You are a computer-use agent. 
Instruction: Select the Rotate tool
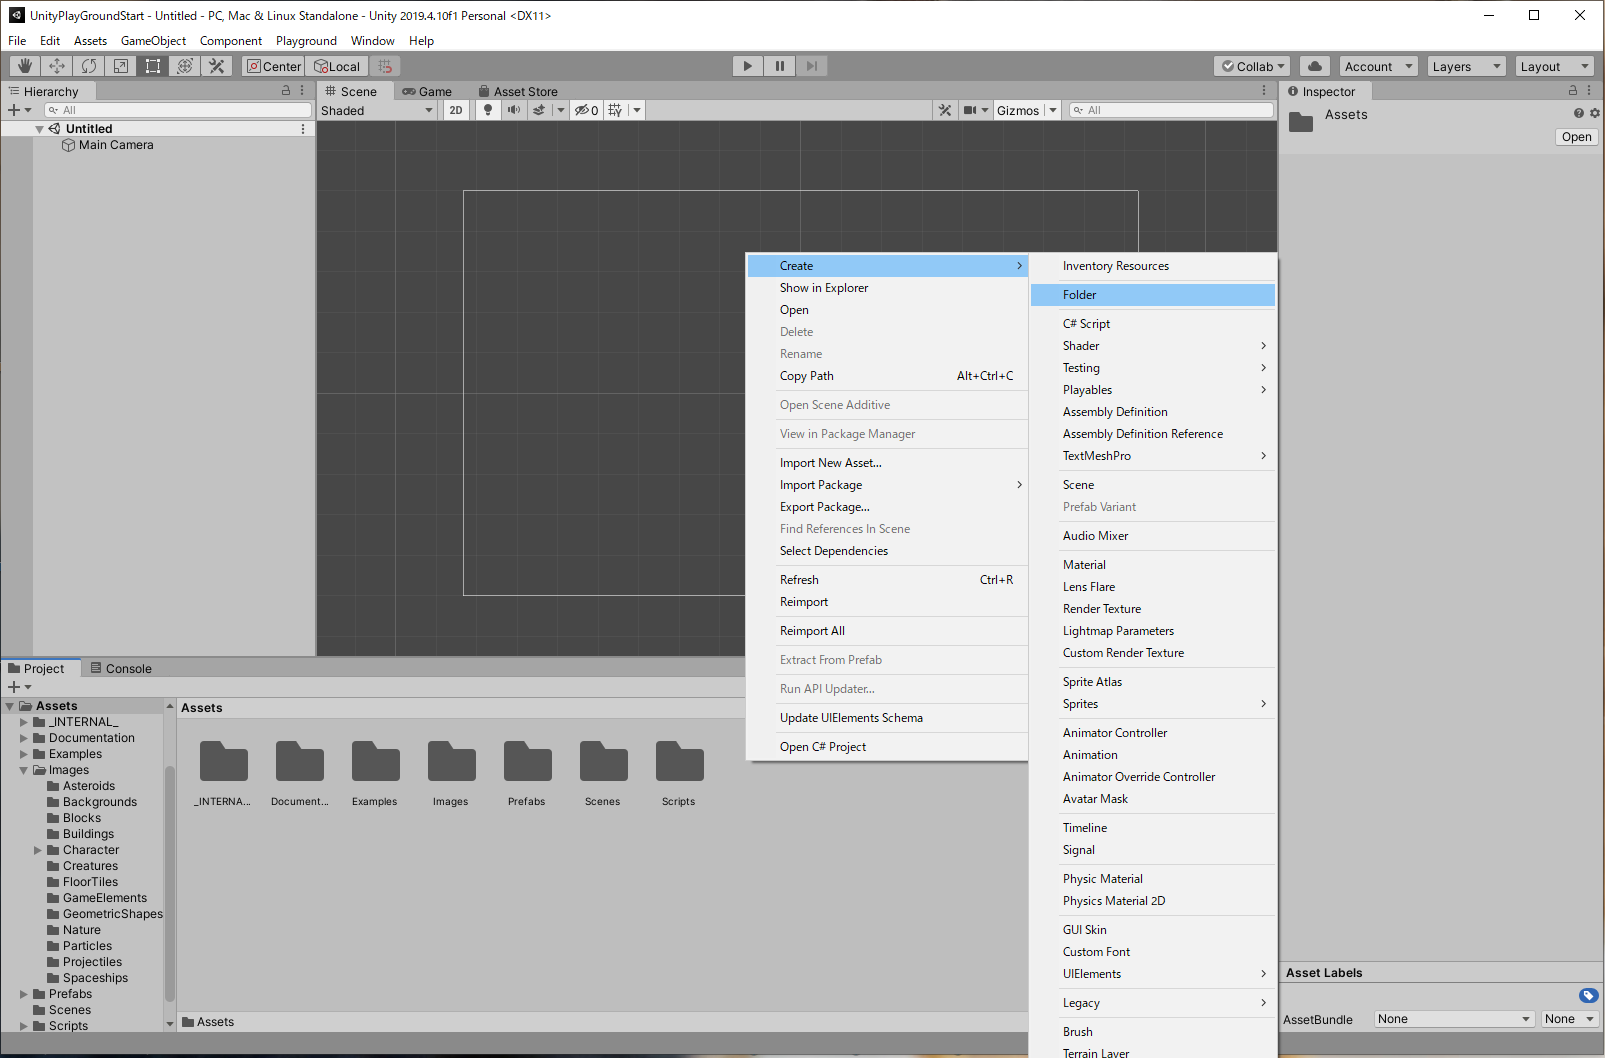(x=89, y=66)
